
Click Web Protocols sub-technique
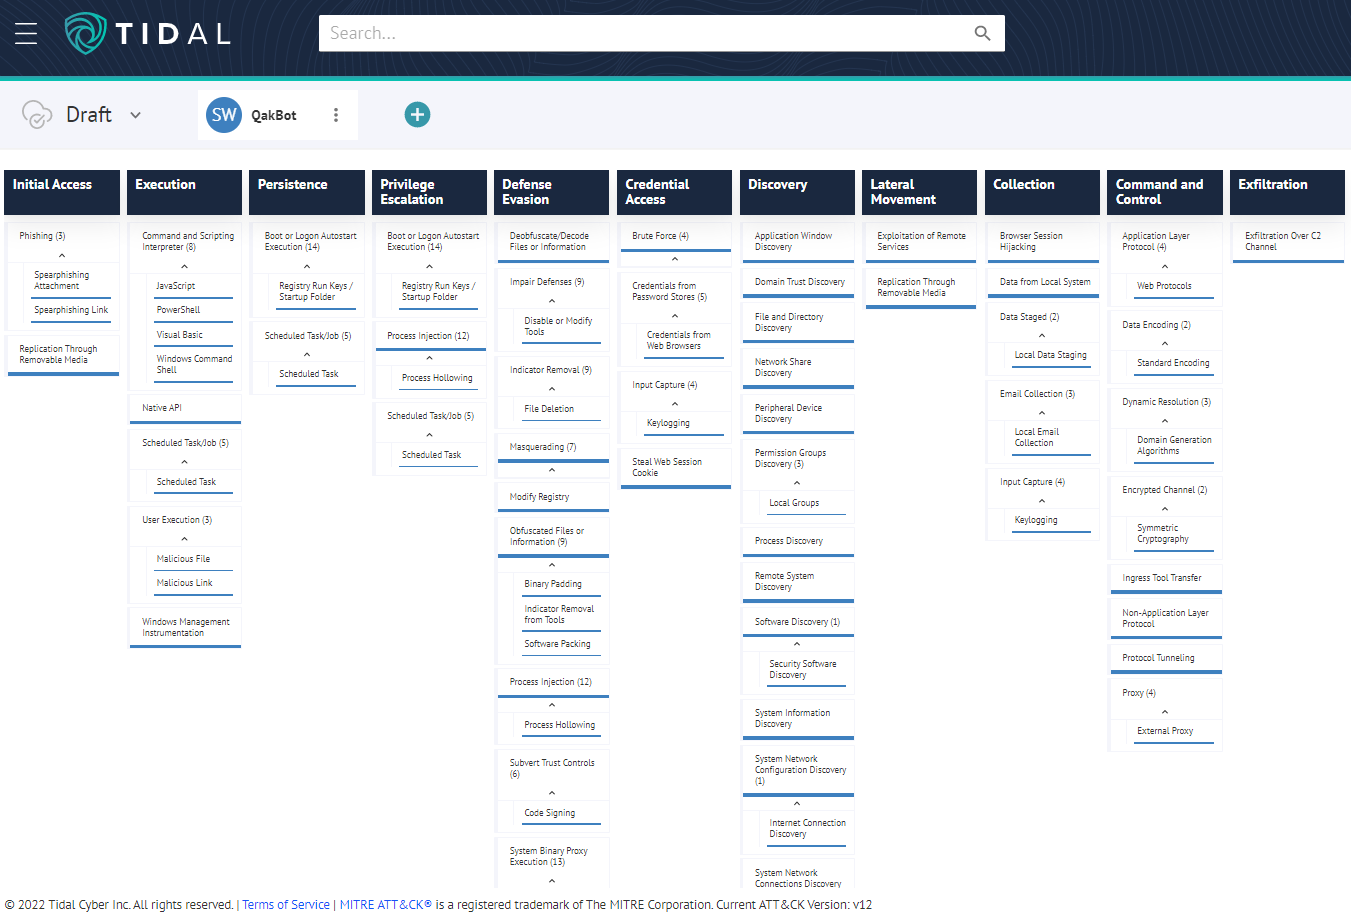pyautogui.click(x=1175, y=287)
